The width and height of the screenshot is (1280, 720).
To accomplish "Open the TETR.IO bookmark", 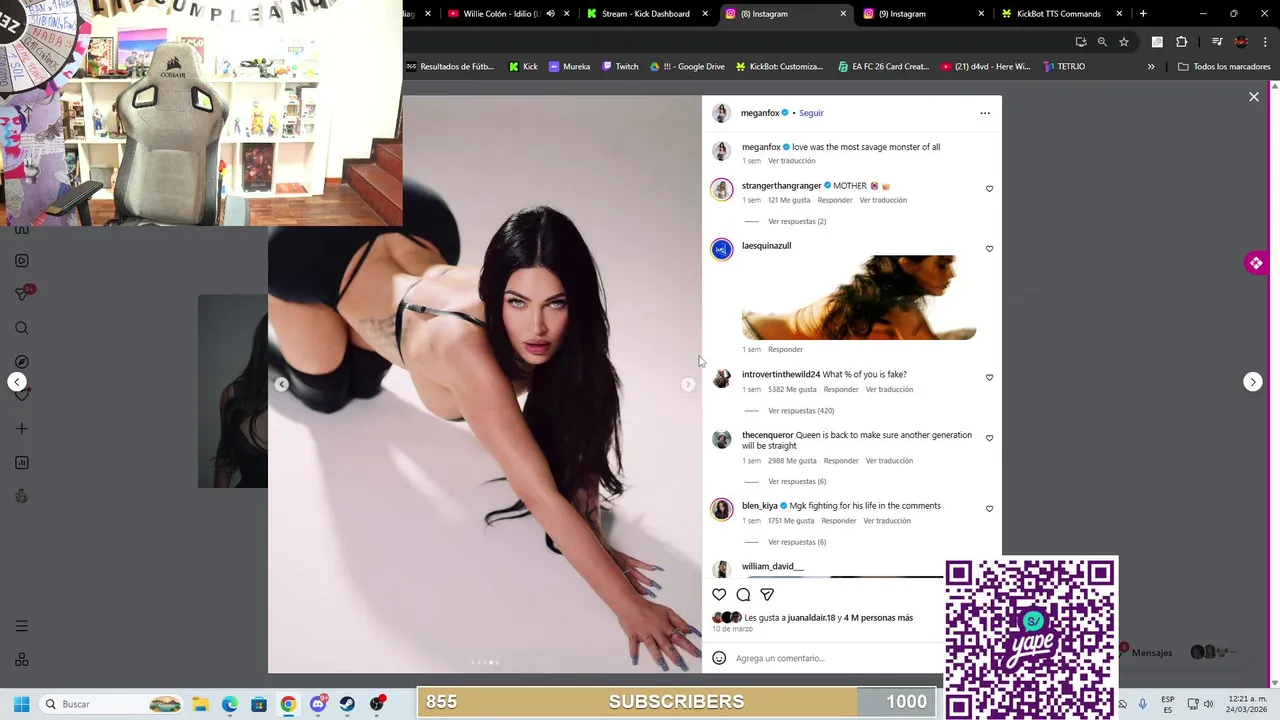I will pos(1064,67).
